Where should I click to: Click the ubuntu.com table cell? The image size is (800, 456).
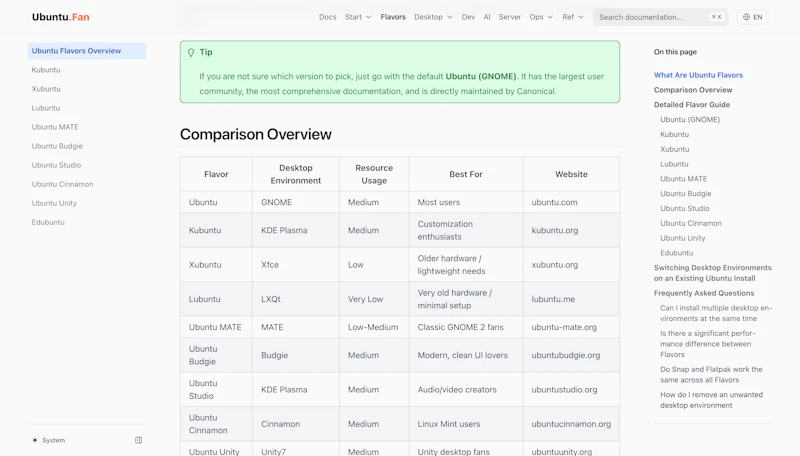pos(571,202)
